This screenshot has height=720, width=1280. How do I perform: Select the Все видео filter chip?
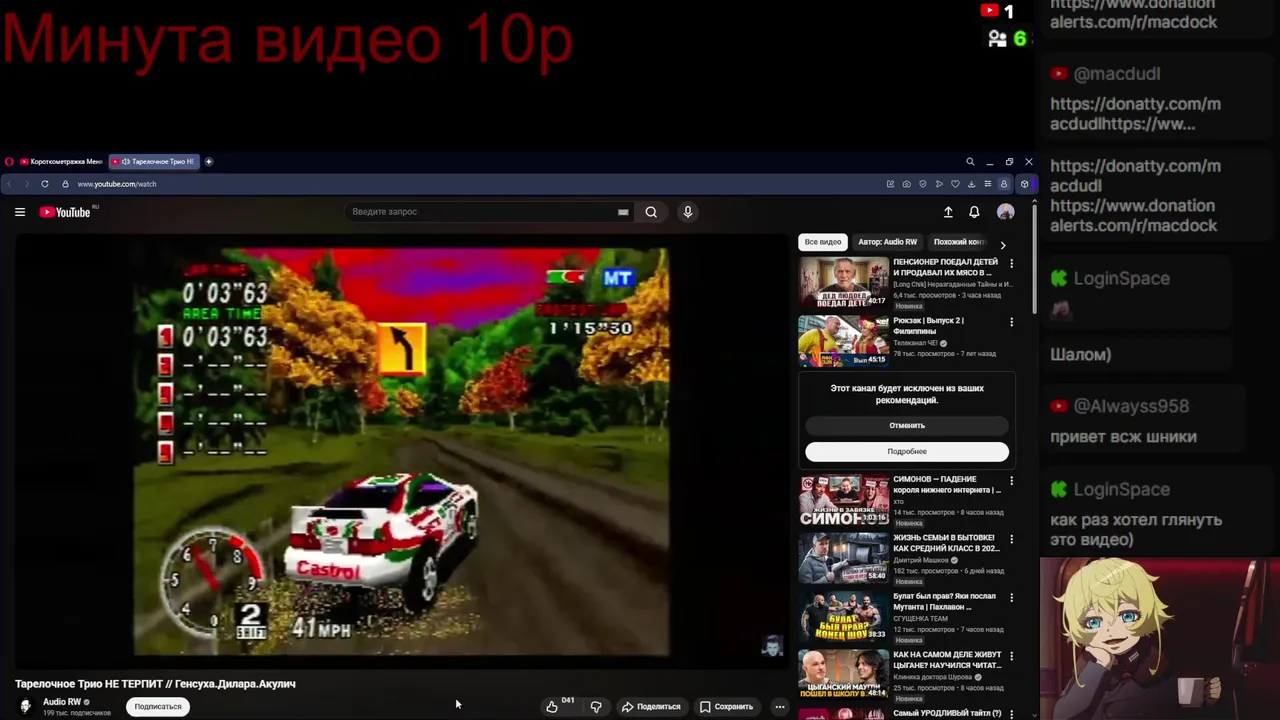pos(823,242)
